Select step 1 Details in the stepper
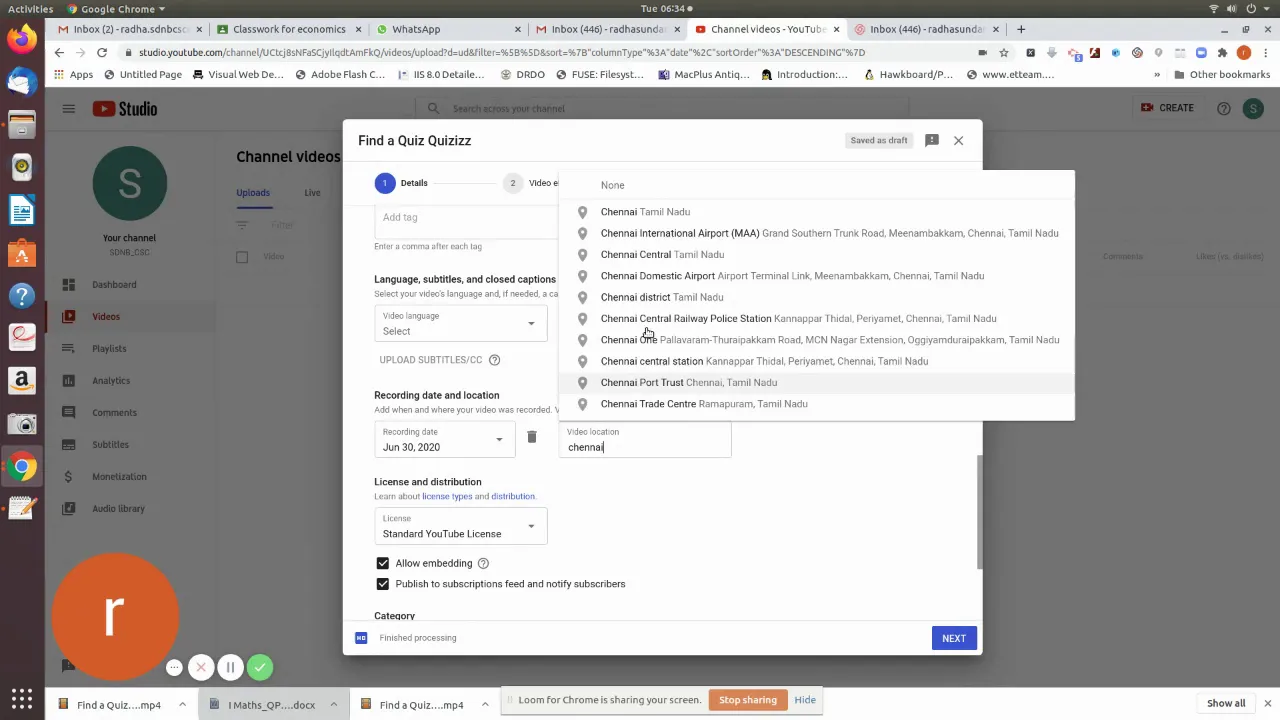 [x=401, y=183]
